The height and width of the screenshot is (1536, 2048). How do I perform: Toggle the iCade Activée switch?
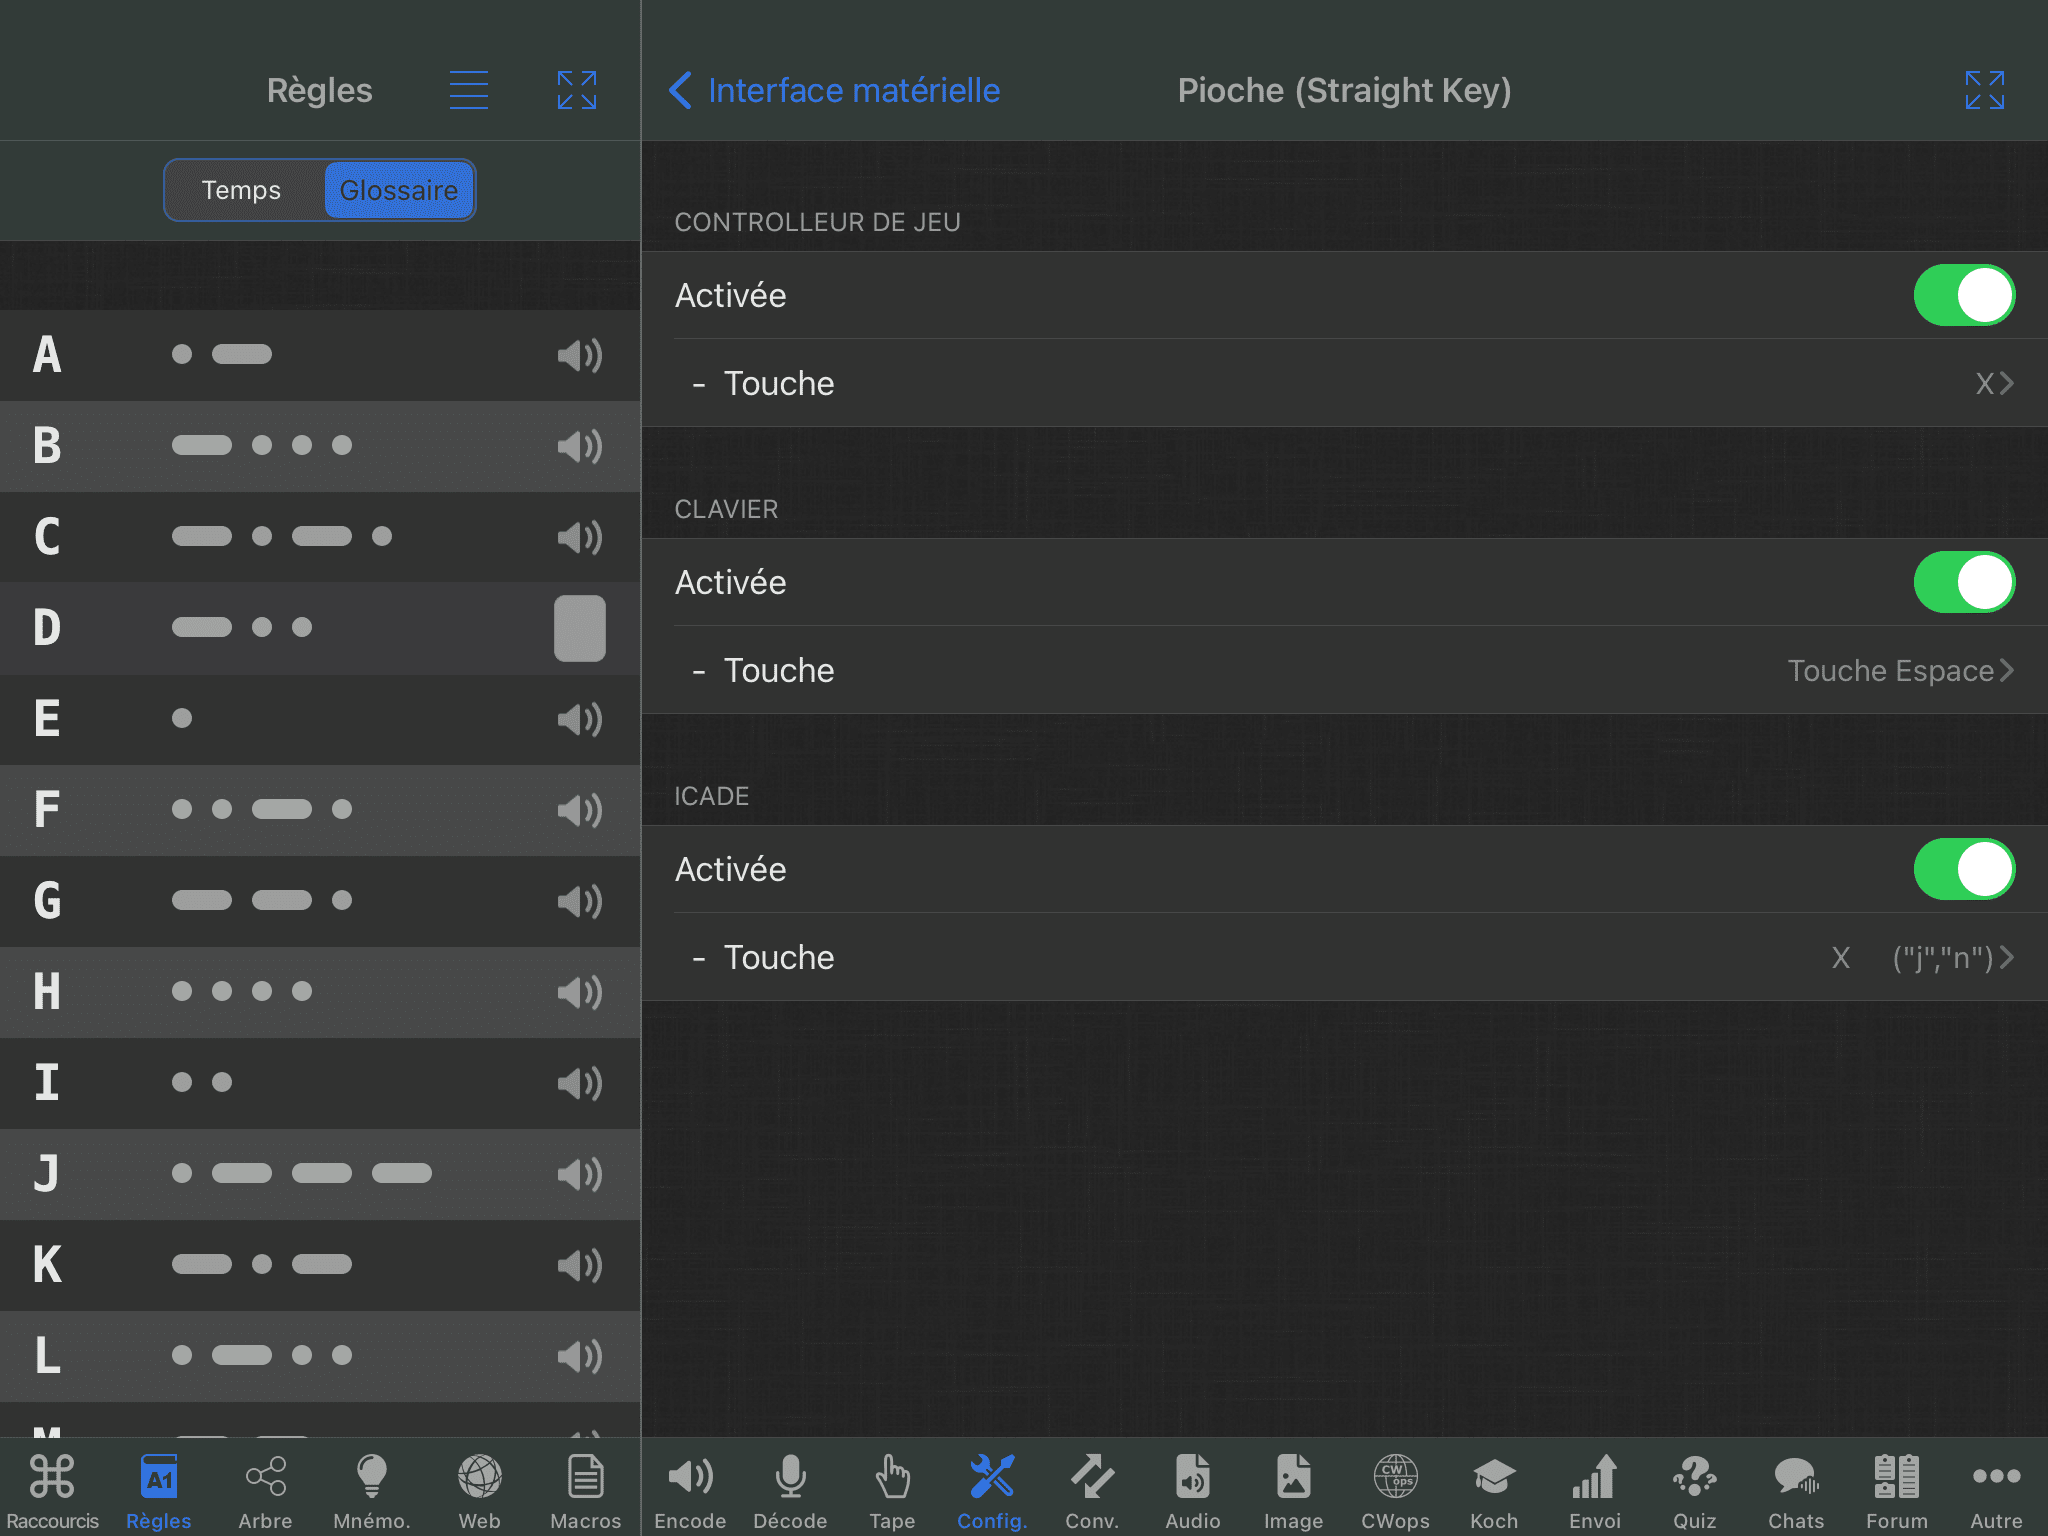[1964, 869]
